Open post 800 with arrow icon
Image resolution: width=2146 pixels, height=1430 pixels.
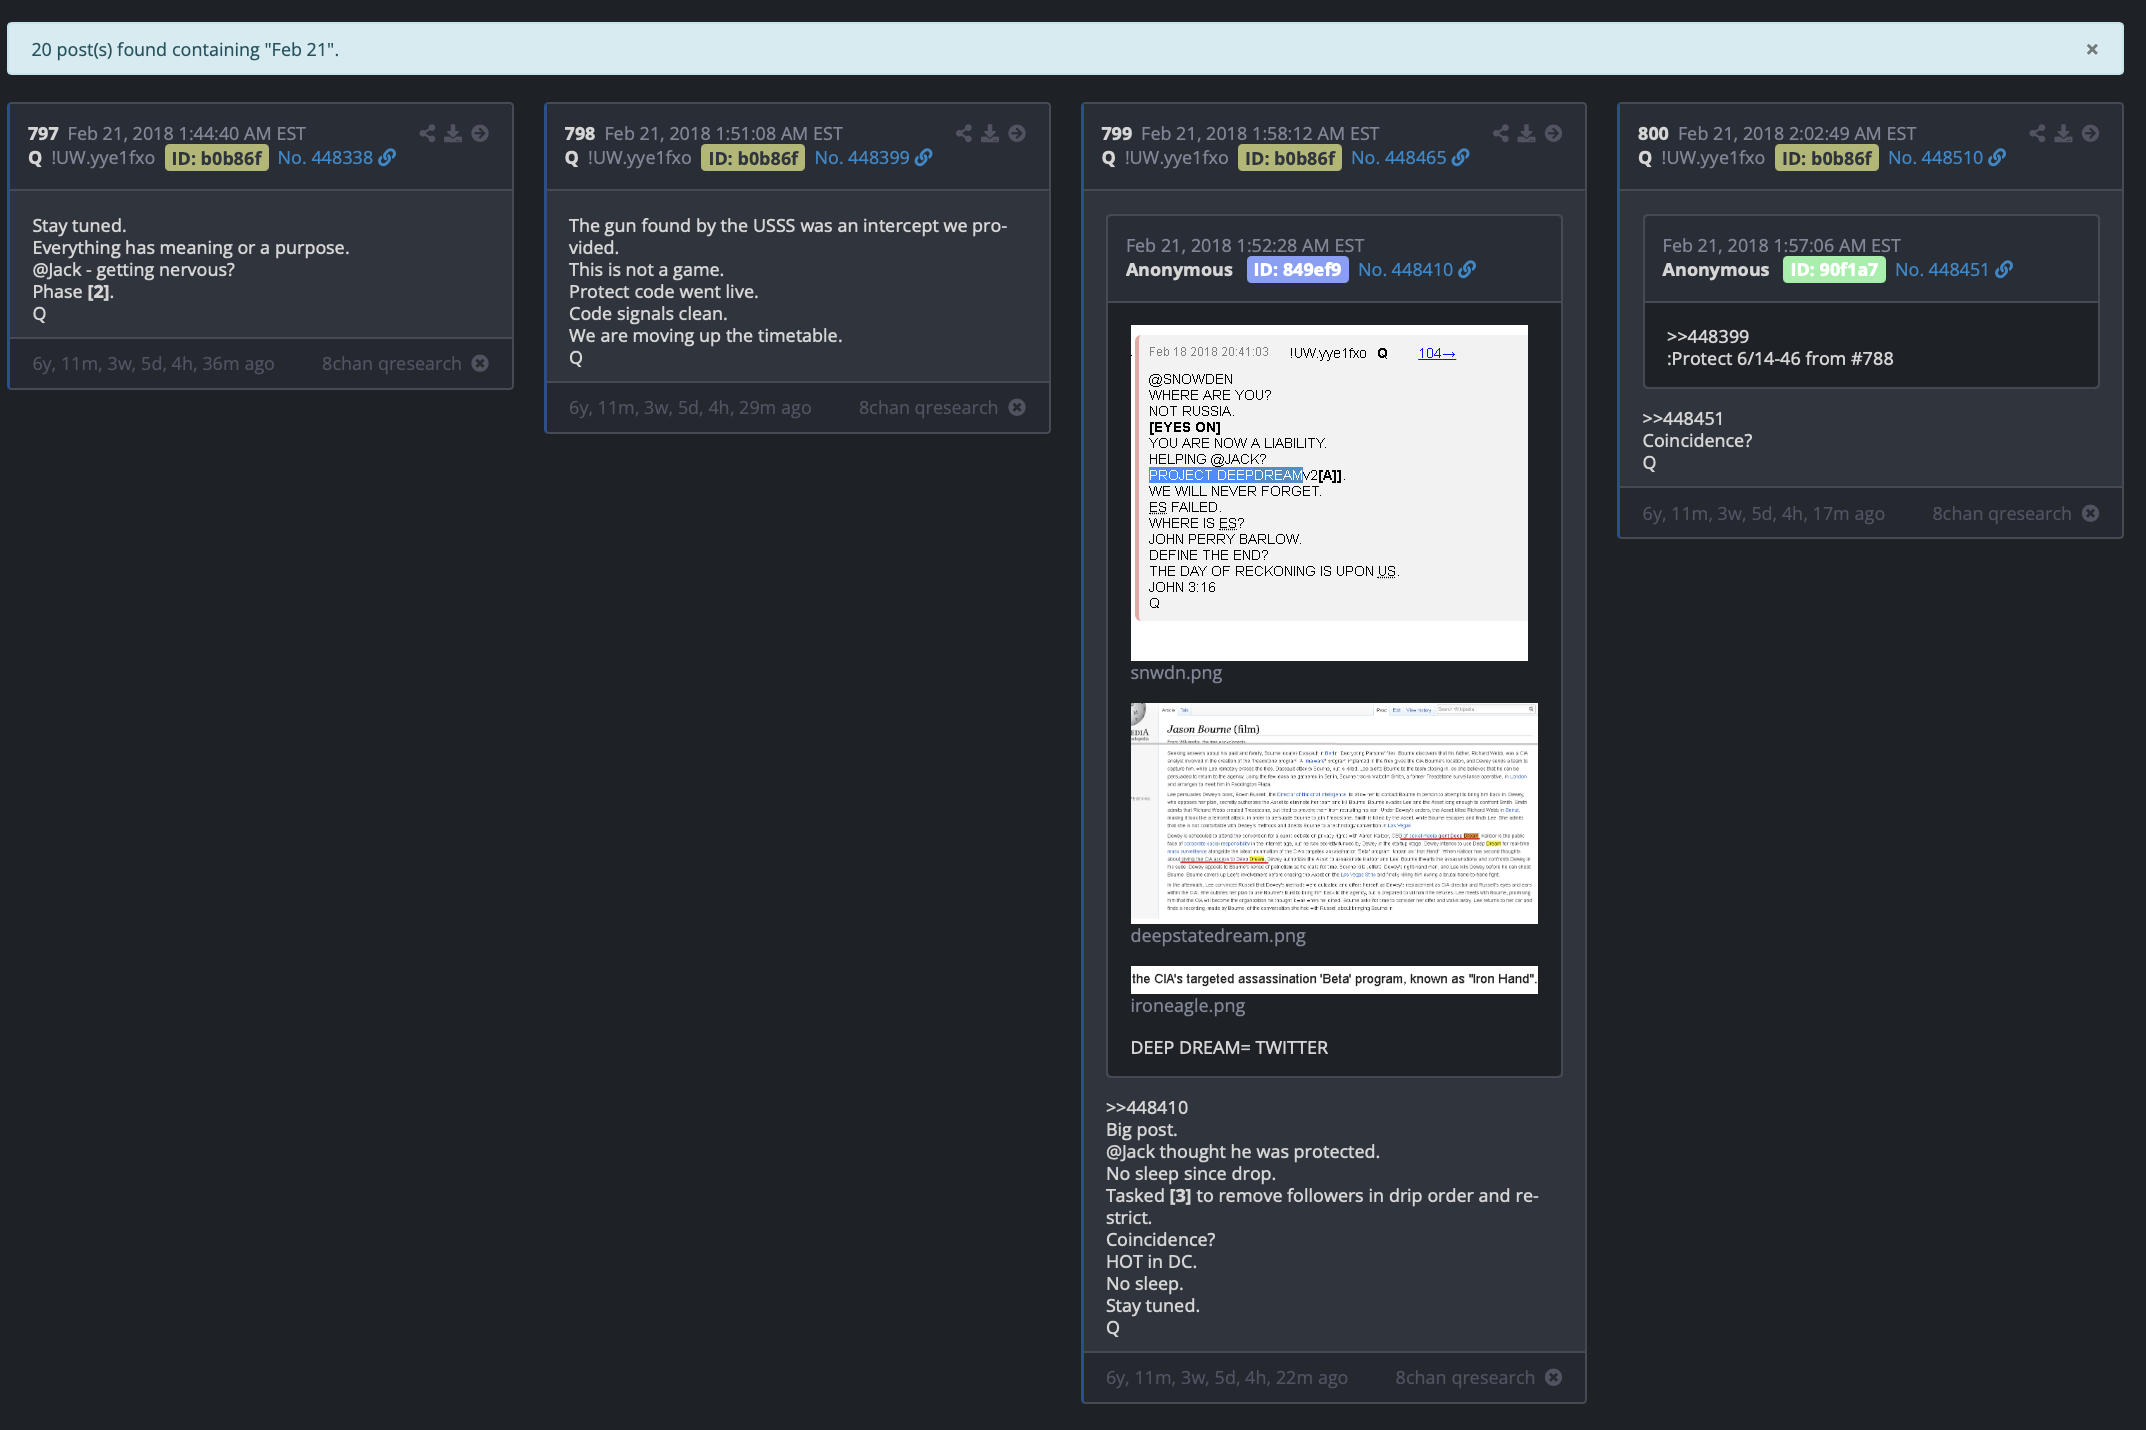point(2090,133)
